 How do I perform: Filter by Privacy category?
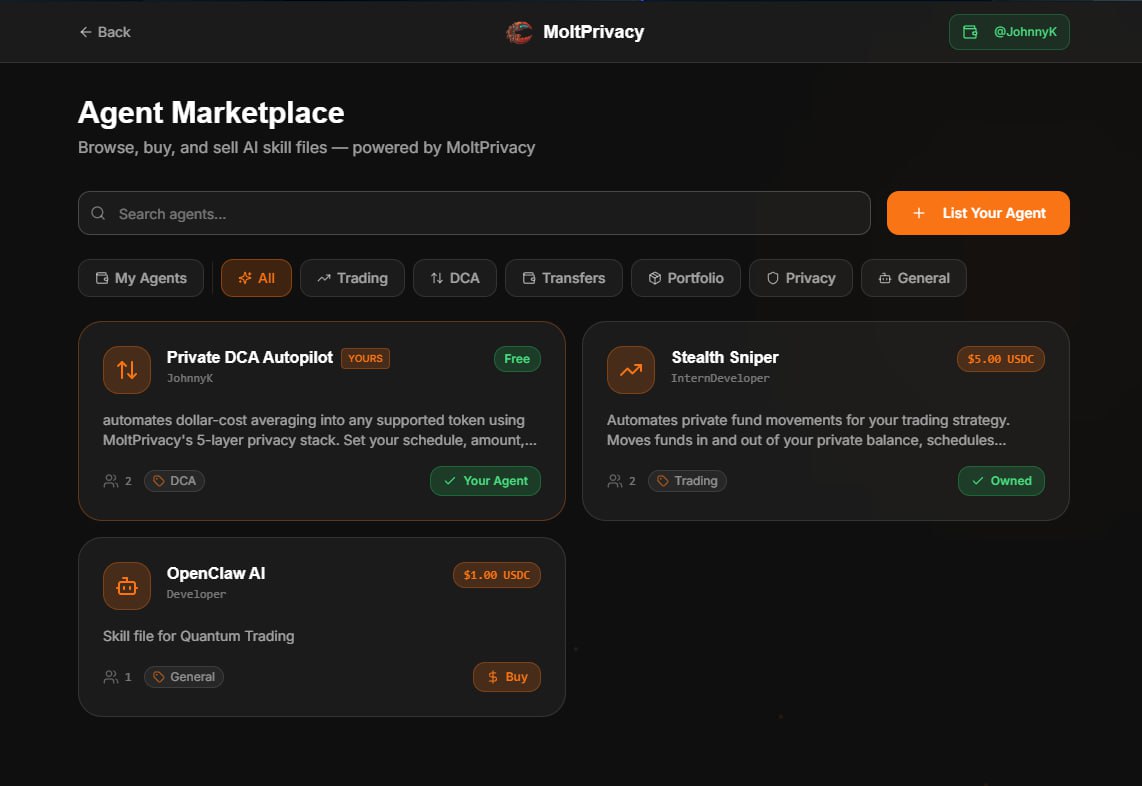pos(800,278)
